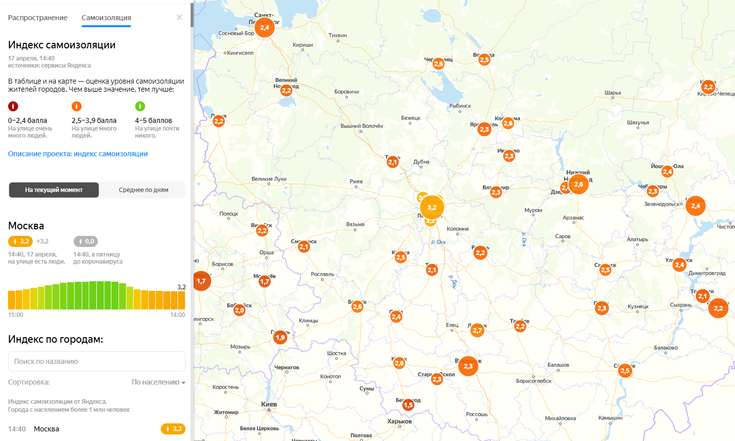Click the grey 0,0 pre-coronavirus badge
The width and height of the screenshot is (735, 441).
[x=85, y=241]
